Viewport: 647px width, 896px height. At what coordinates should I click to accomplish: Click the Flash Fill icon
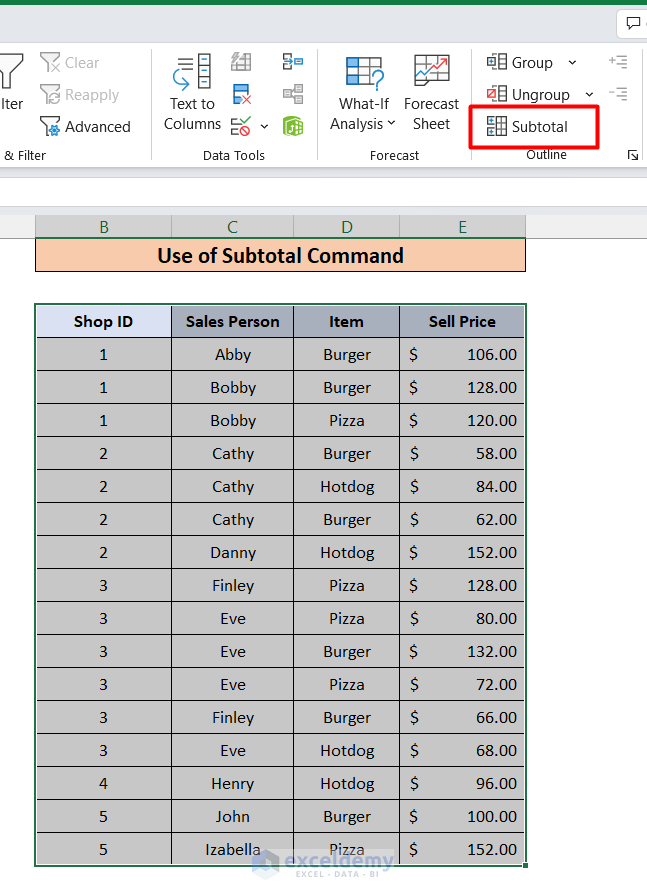[241, 62]
